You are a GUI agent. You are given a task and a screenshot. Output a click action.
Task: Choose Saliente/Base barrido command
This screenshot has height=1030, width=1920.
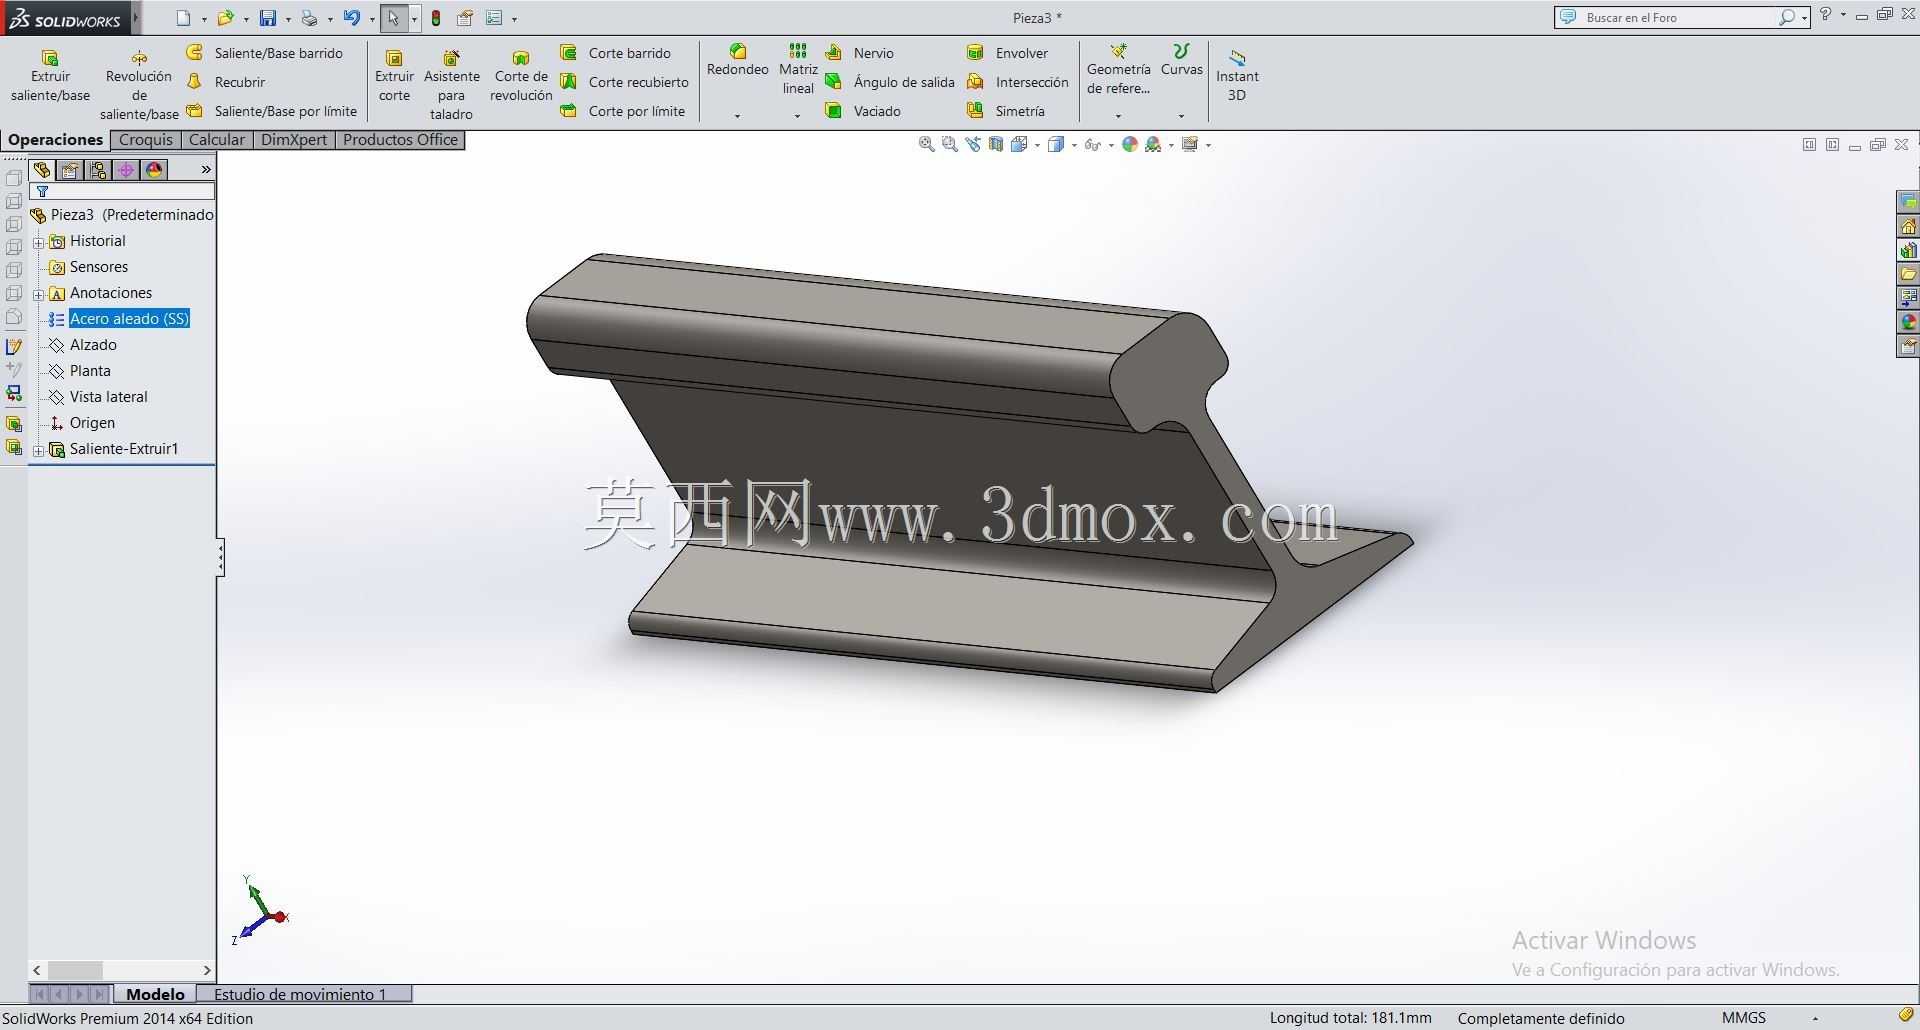(x=265, y=53)
